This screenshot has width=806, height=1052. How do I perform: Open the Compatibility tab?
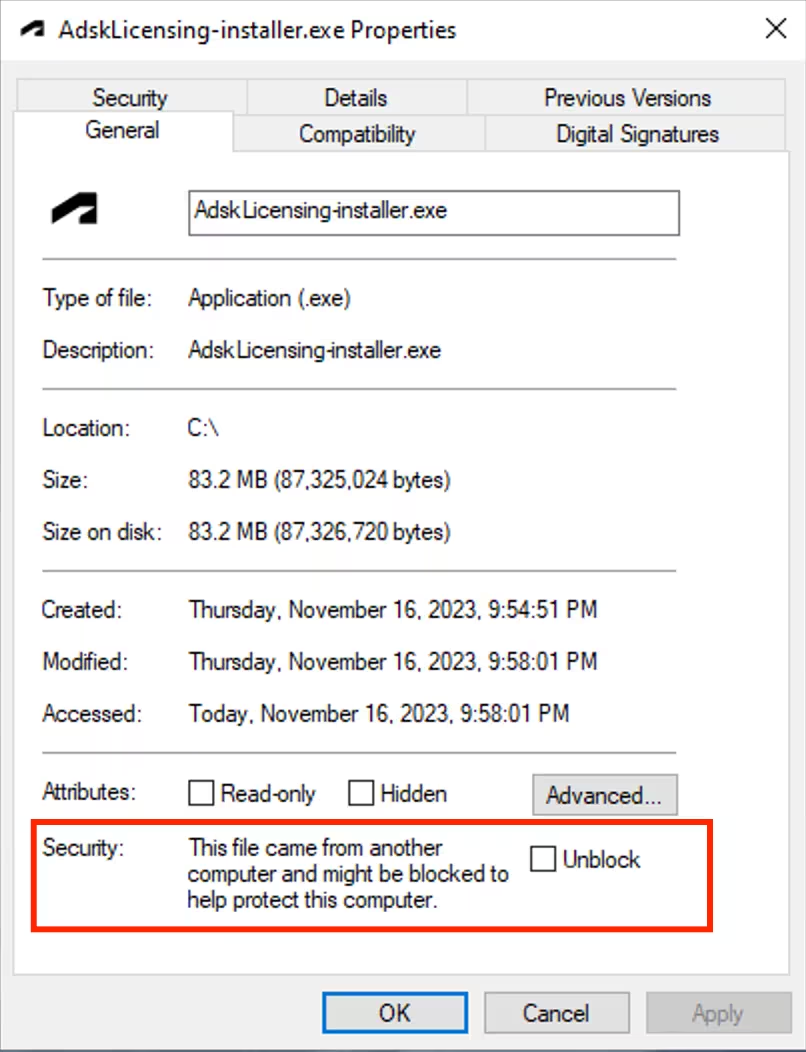(x=357, y=134)
